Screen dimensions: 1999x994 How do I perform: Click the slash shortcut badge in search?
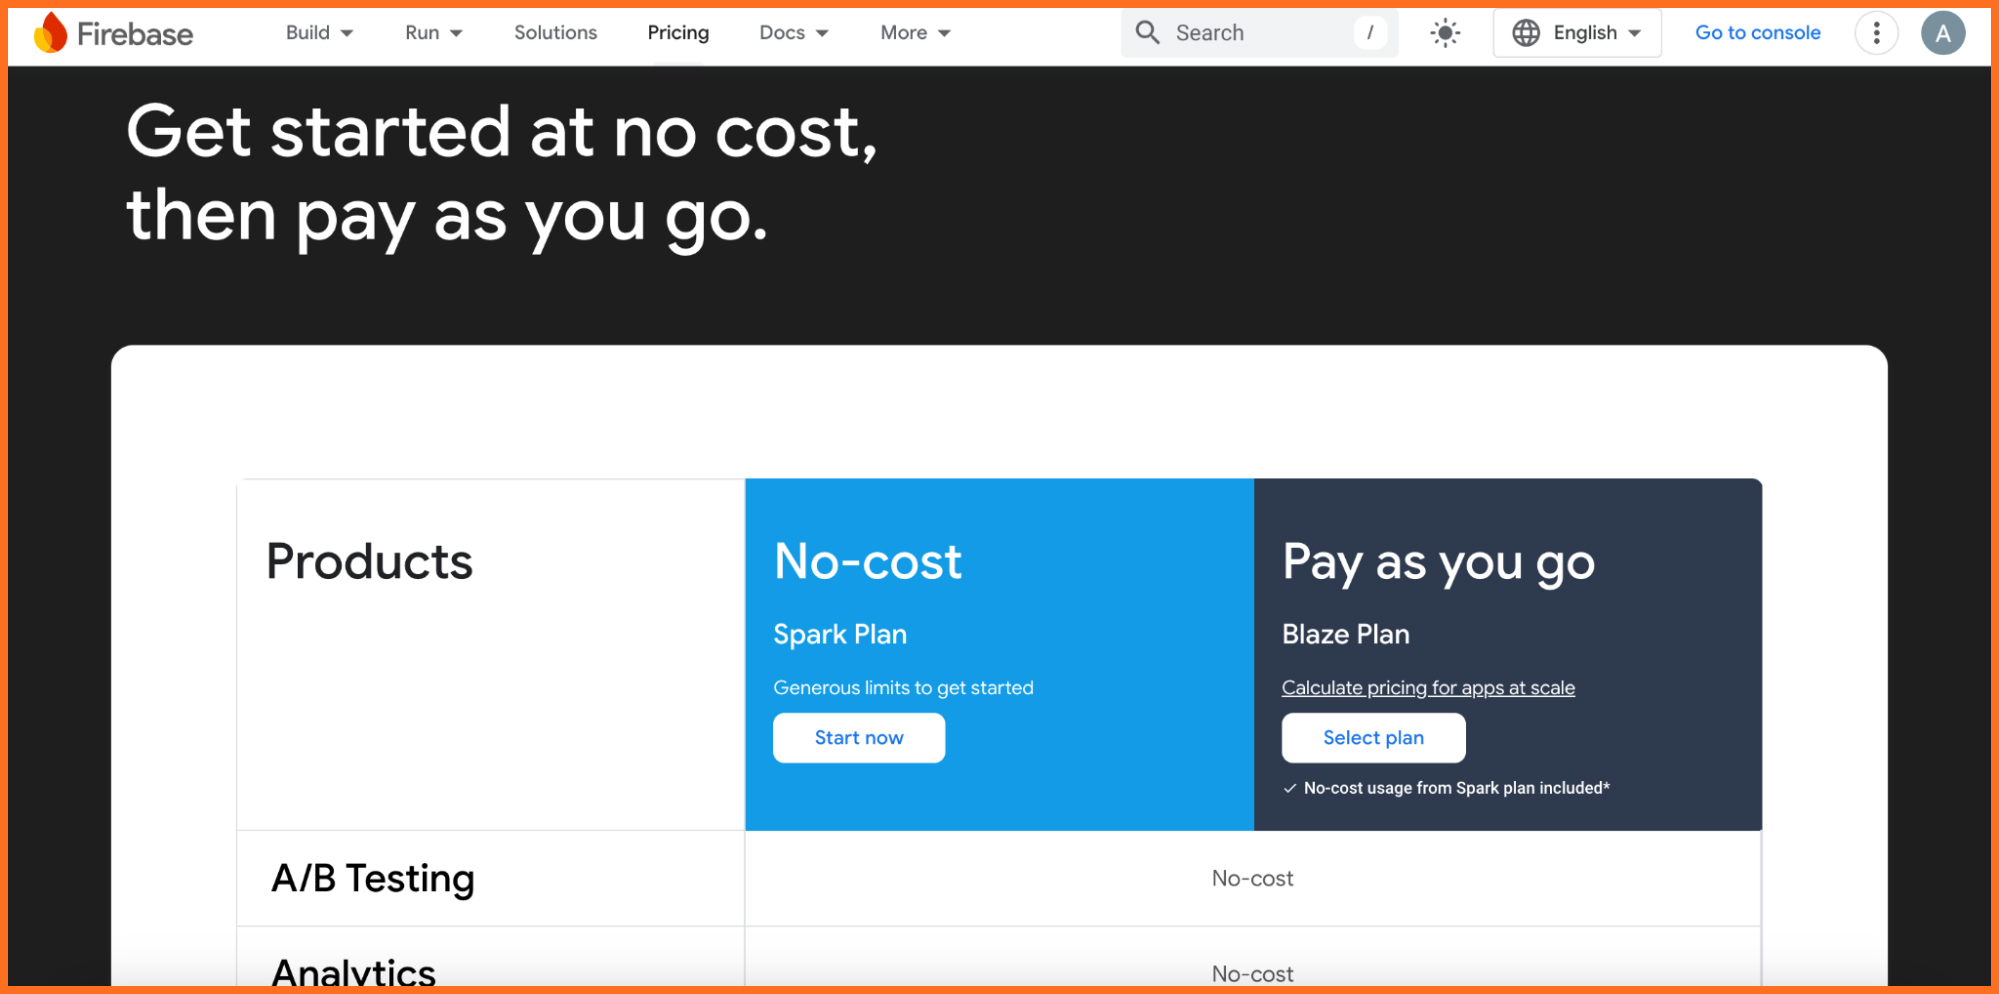[x=1370, y=33]
